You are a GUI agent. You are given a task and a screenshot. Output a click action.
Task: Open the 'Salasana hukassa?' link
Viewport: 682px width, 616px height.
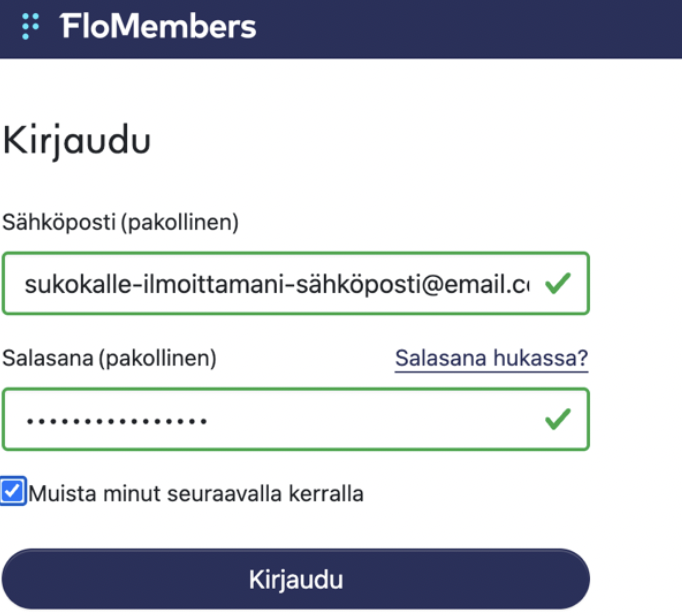pos(491,358)
